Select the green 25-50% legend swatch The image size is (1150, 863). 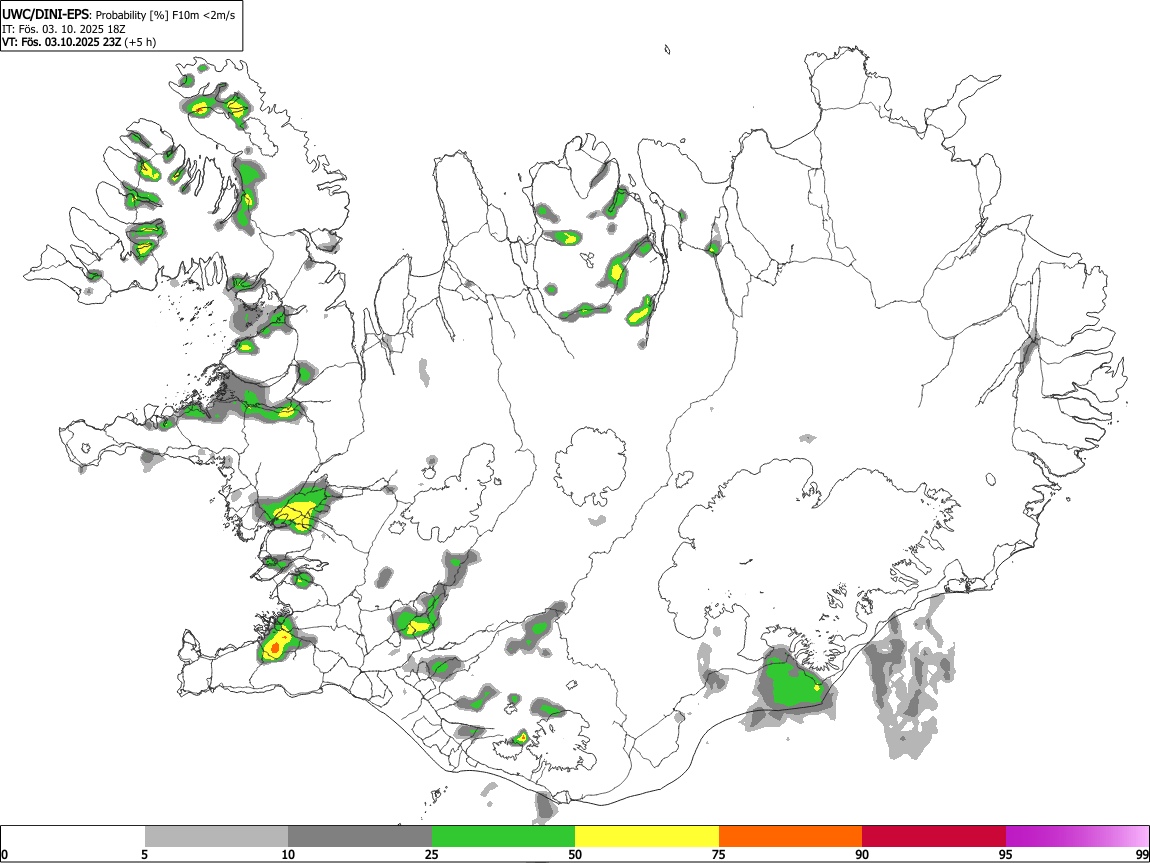click(503, 837)
